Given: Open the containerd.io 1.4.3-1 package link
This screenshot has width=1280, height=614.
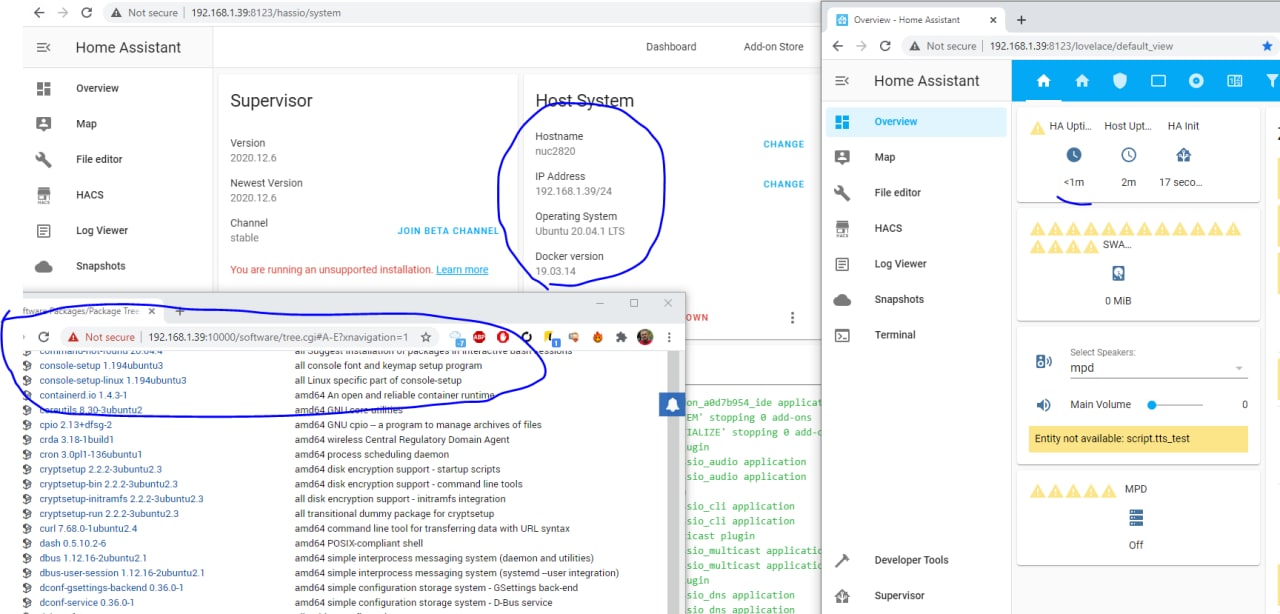Looking at the screenshot, I should [83, 395].
